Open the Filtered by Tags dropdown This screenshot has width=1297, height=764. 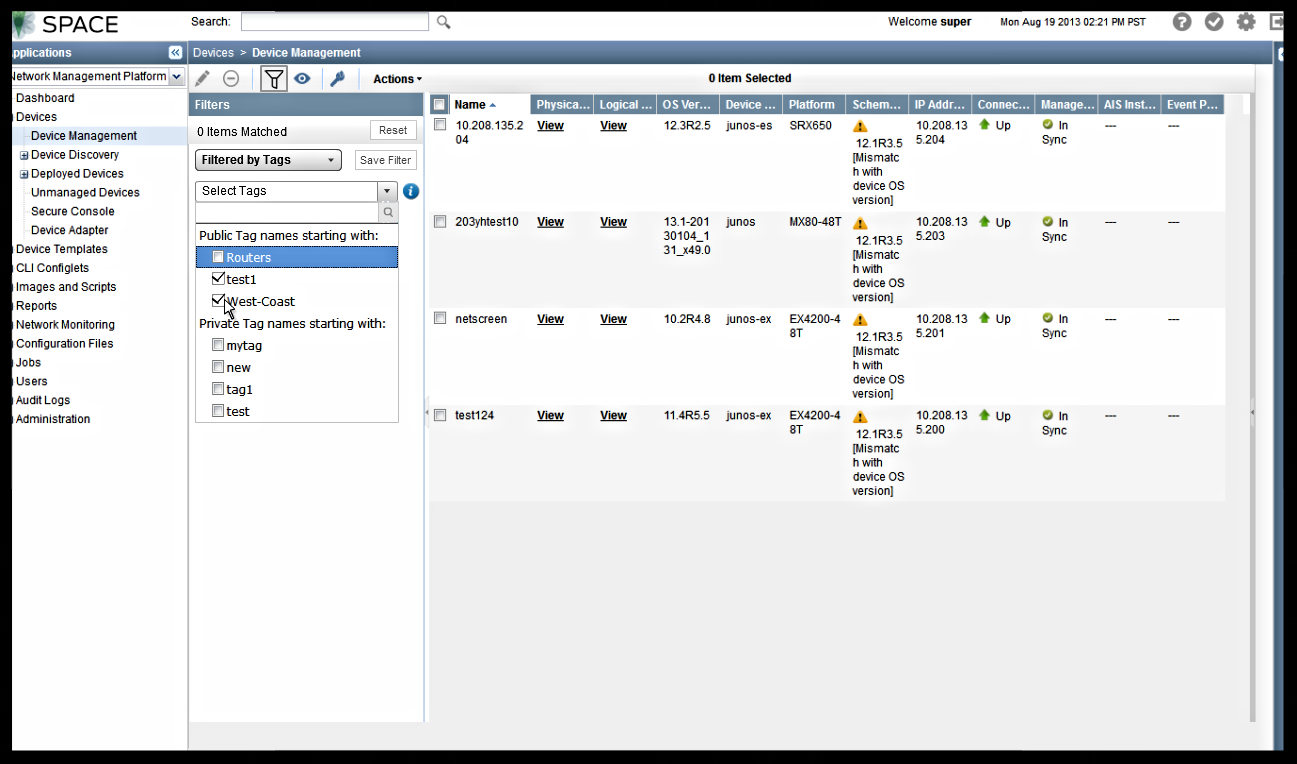click(268, 160)
